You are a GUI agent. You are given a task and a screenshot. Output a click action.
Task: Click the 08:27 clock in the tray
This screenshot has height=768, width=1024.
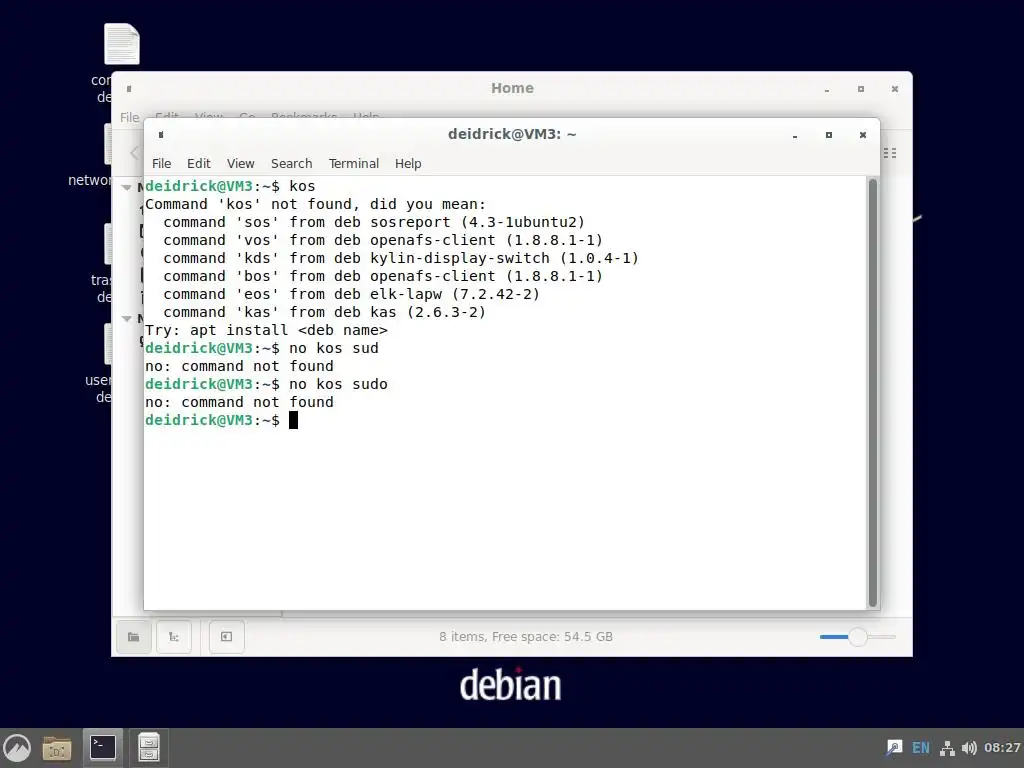click(x=1002, y=748)
